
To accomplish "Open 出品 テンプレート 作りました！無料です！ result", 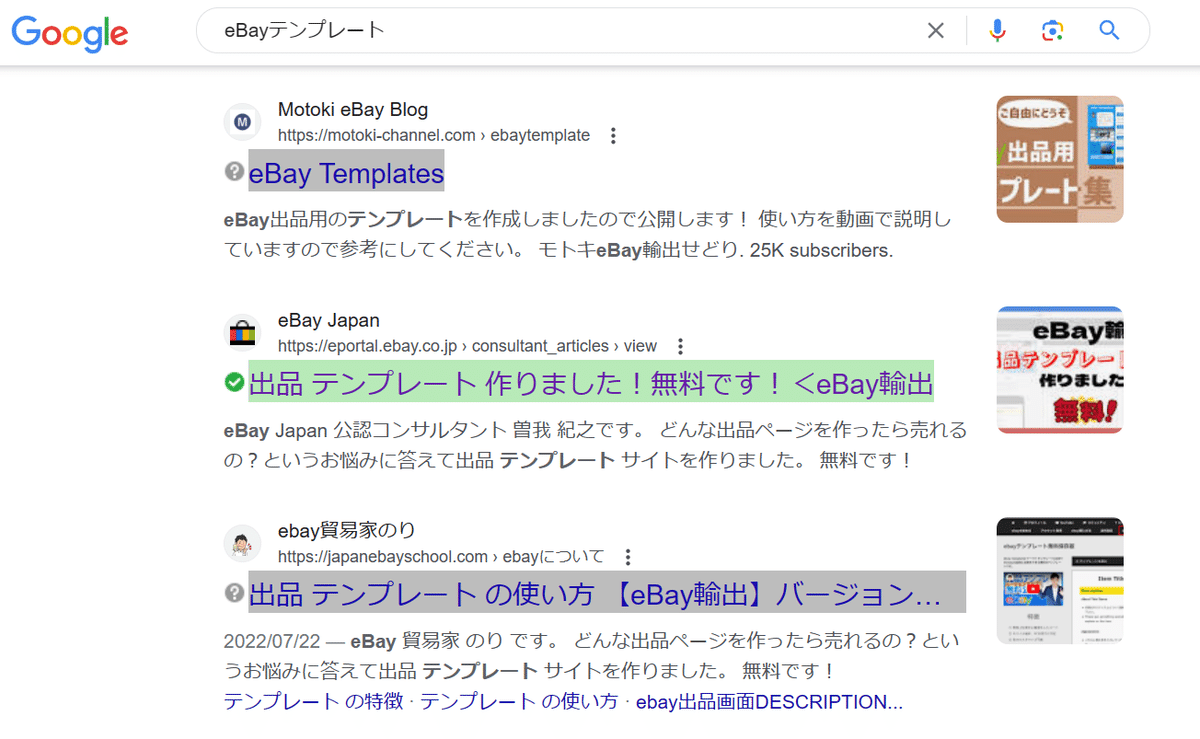I will pos(591,383).
